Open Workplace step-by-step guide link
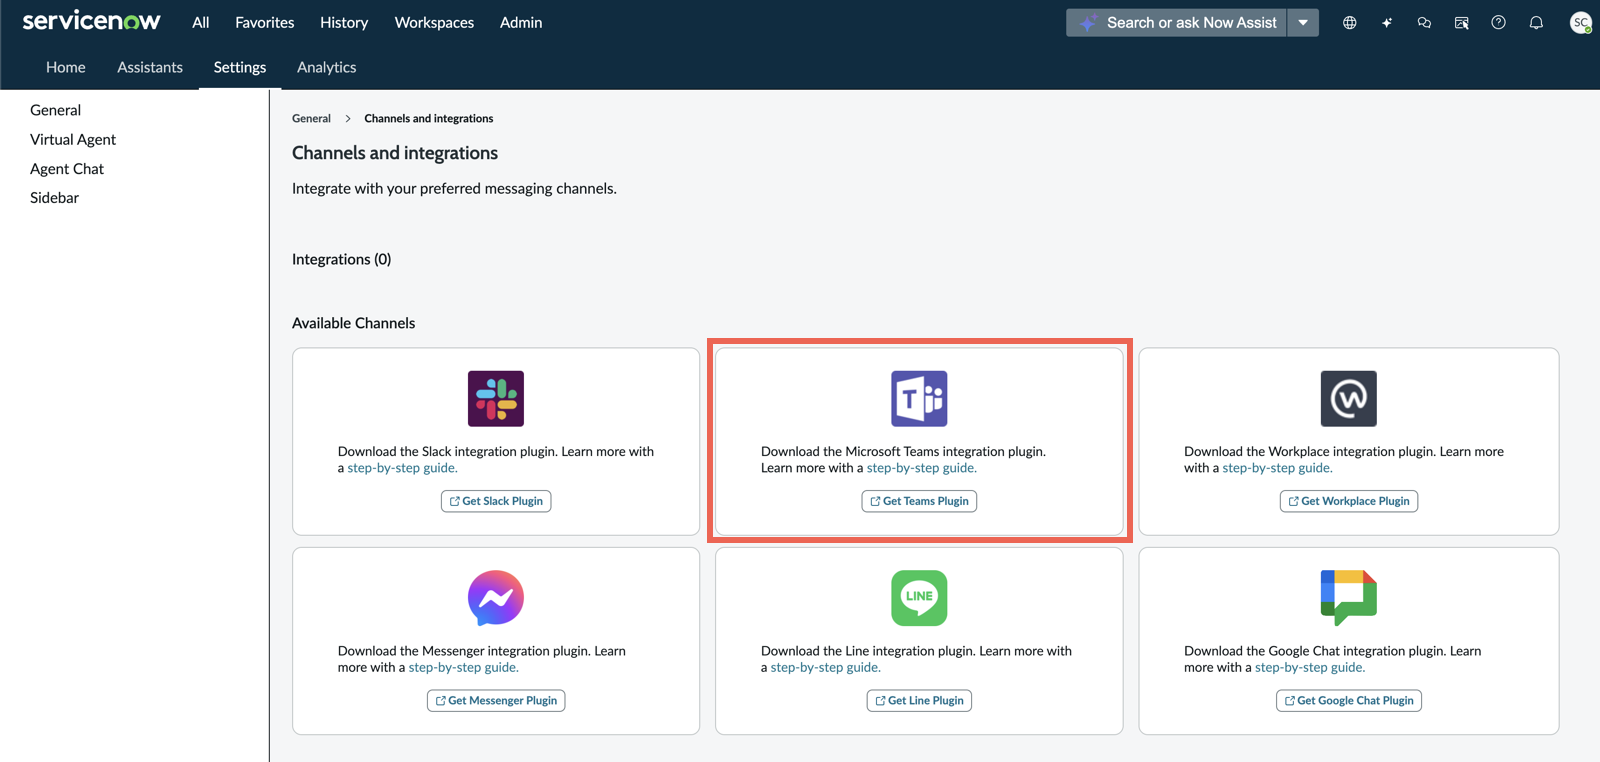 pyautogui.click(x=1277, y=468)
